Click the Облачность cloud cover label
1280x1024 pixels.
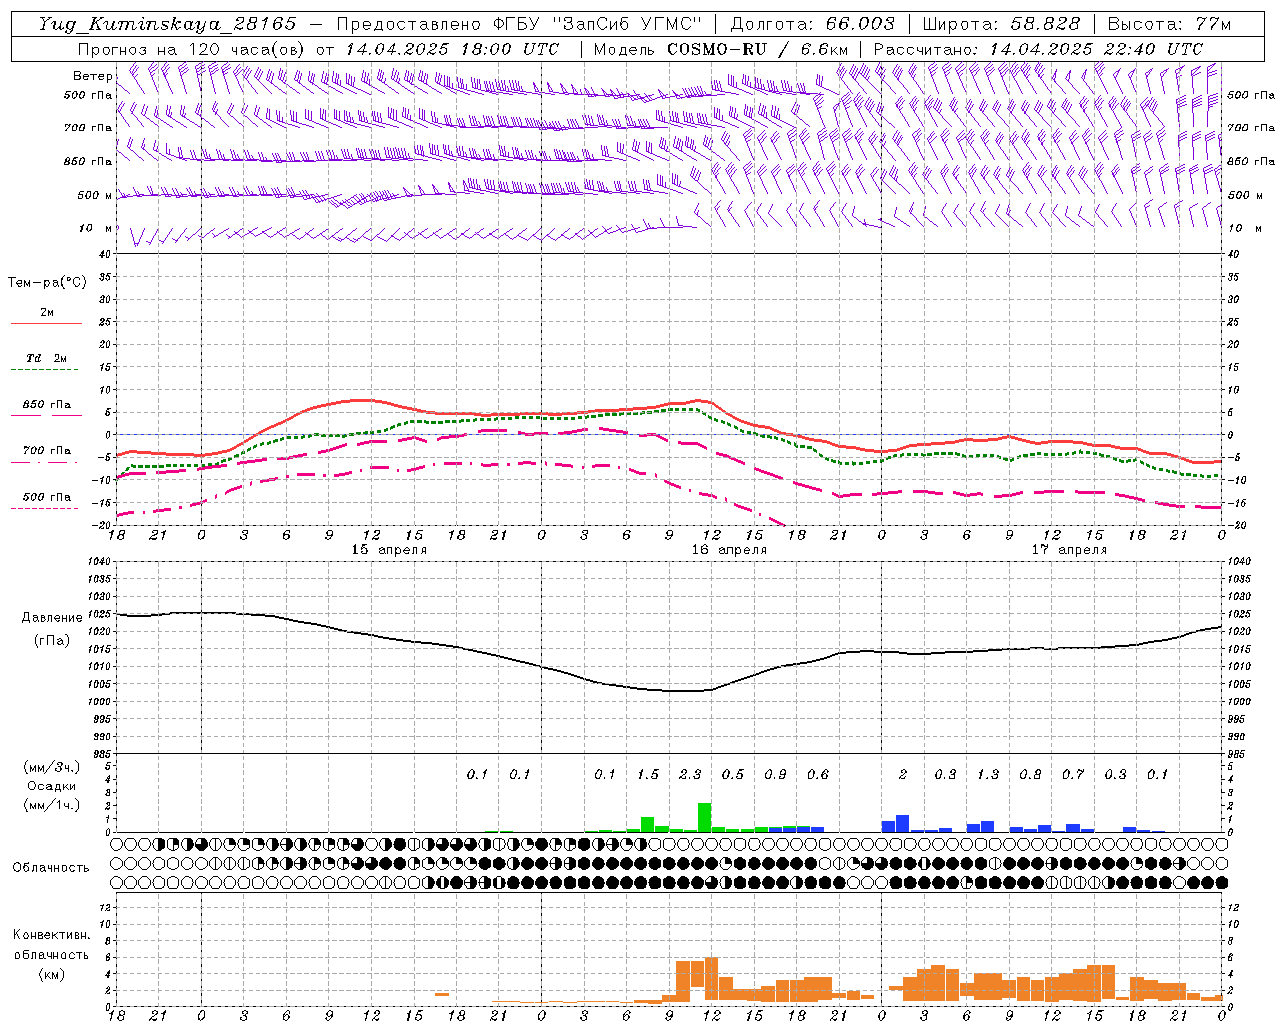pos(51,868)
